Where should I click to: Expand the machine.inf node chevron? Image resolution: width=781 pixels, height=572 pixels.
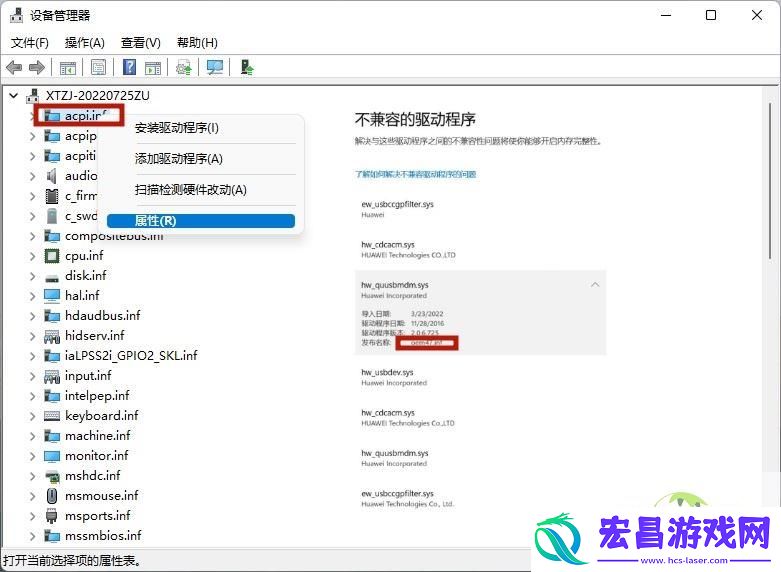(32, 436)
